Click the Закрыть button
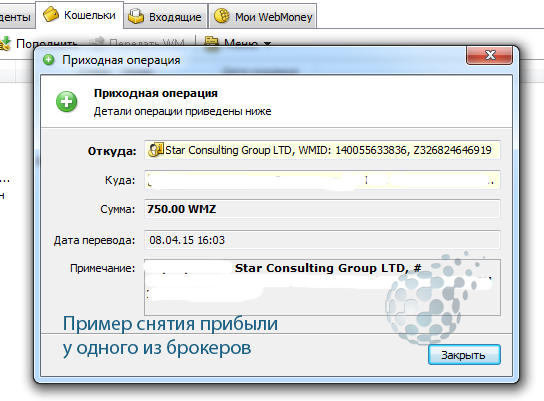This screenshot has width=544, height=401. (x=464, y=355)
